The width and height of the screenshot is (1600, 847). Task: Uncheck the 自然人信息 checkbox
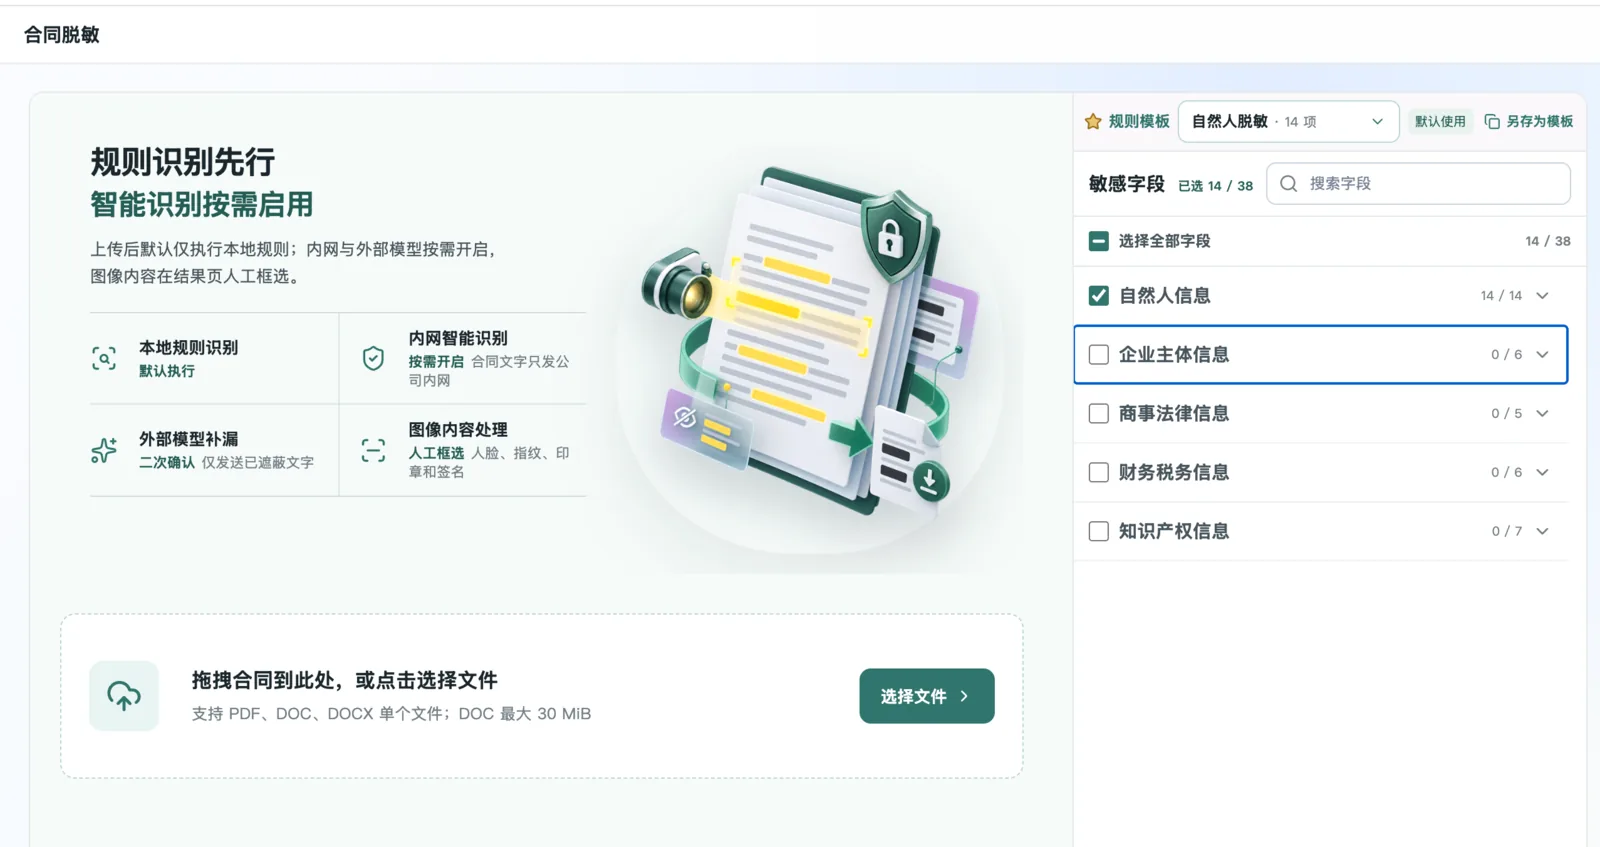point(1098,295)
